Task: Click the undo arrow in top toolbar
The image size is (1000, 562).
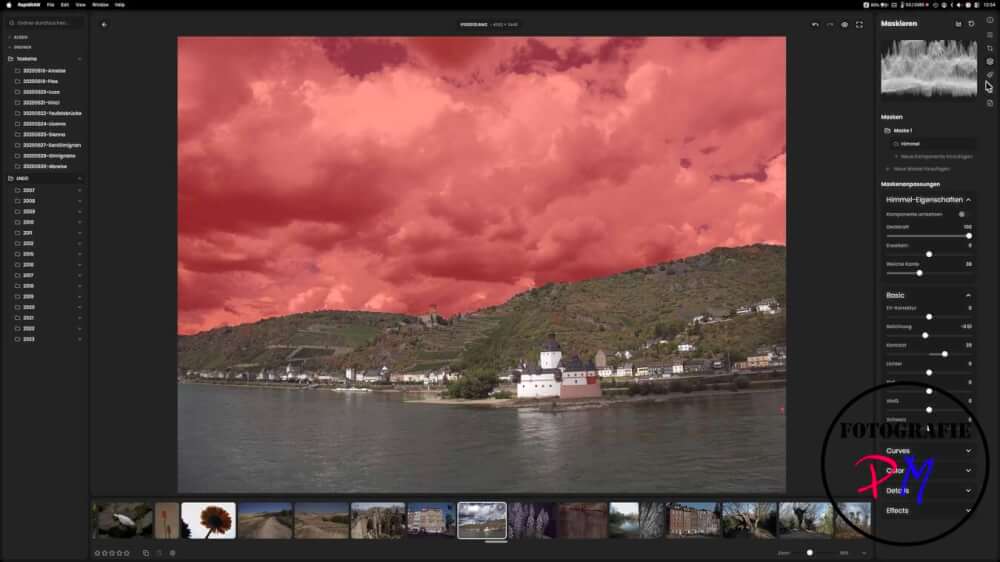Action: pos(815,25)
